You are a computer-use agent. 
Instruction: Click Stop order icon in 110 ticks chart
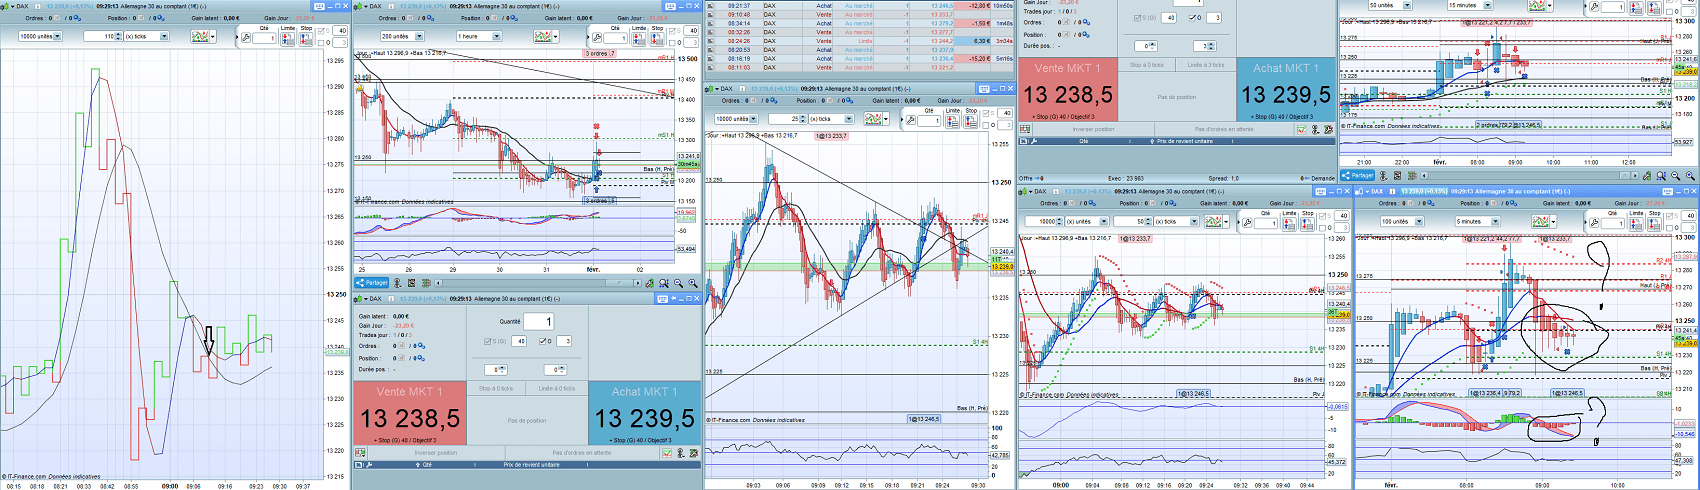click(x=306, y=39)
